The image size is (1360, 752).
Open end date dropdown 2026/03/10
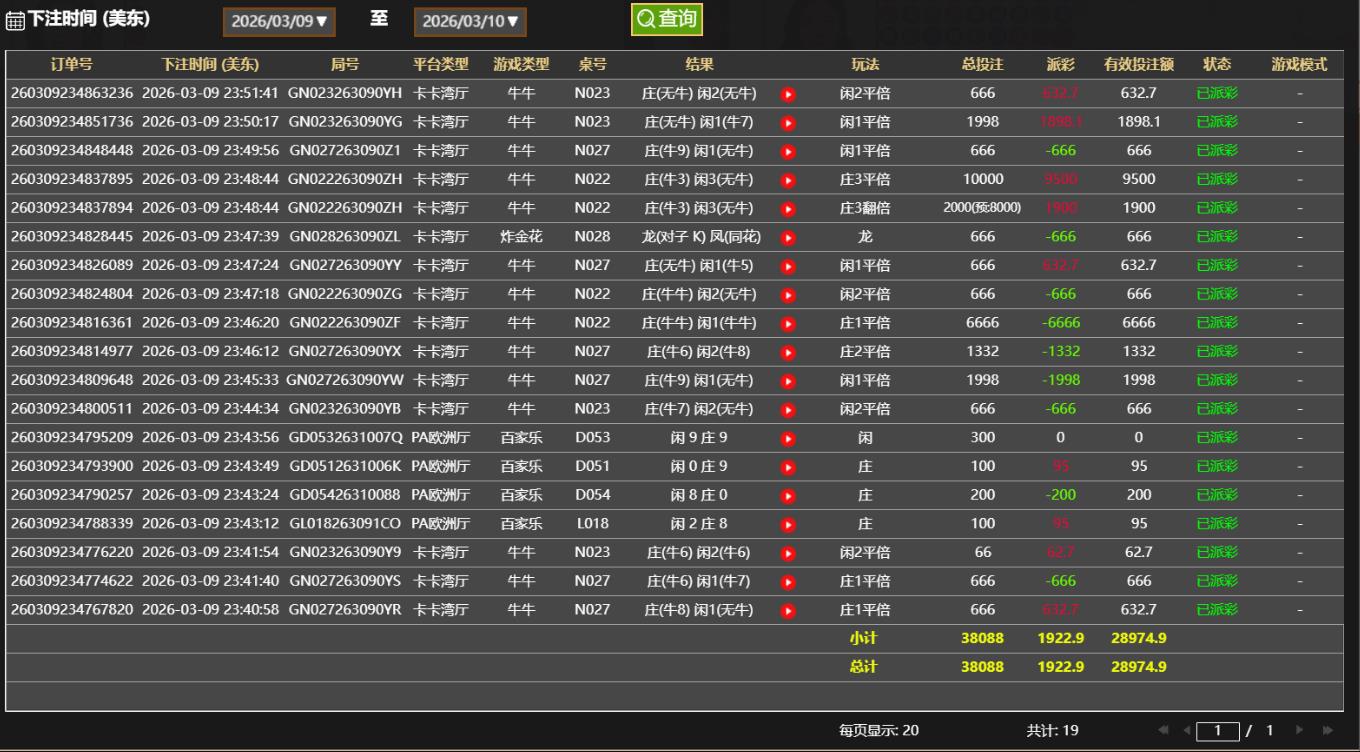coord(470,21)
